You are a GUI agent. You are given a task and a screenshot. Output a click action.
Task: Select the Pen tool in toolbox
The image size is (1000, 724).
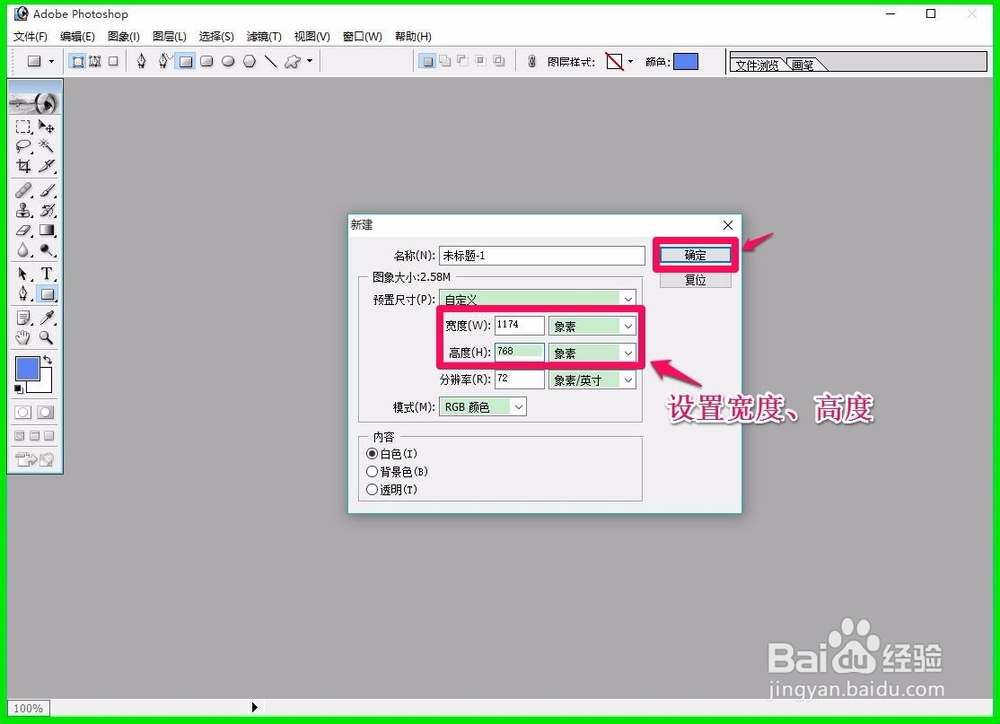coord(23,293)
